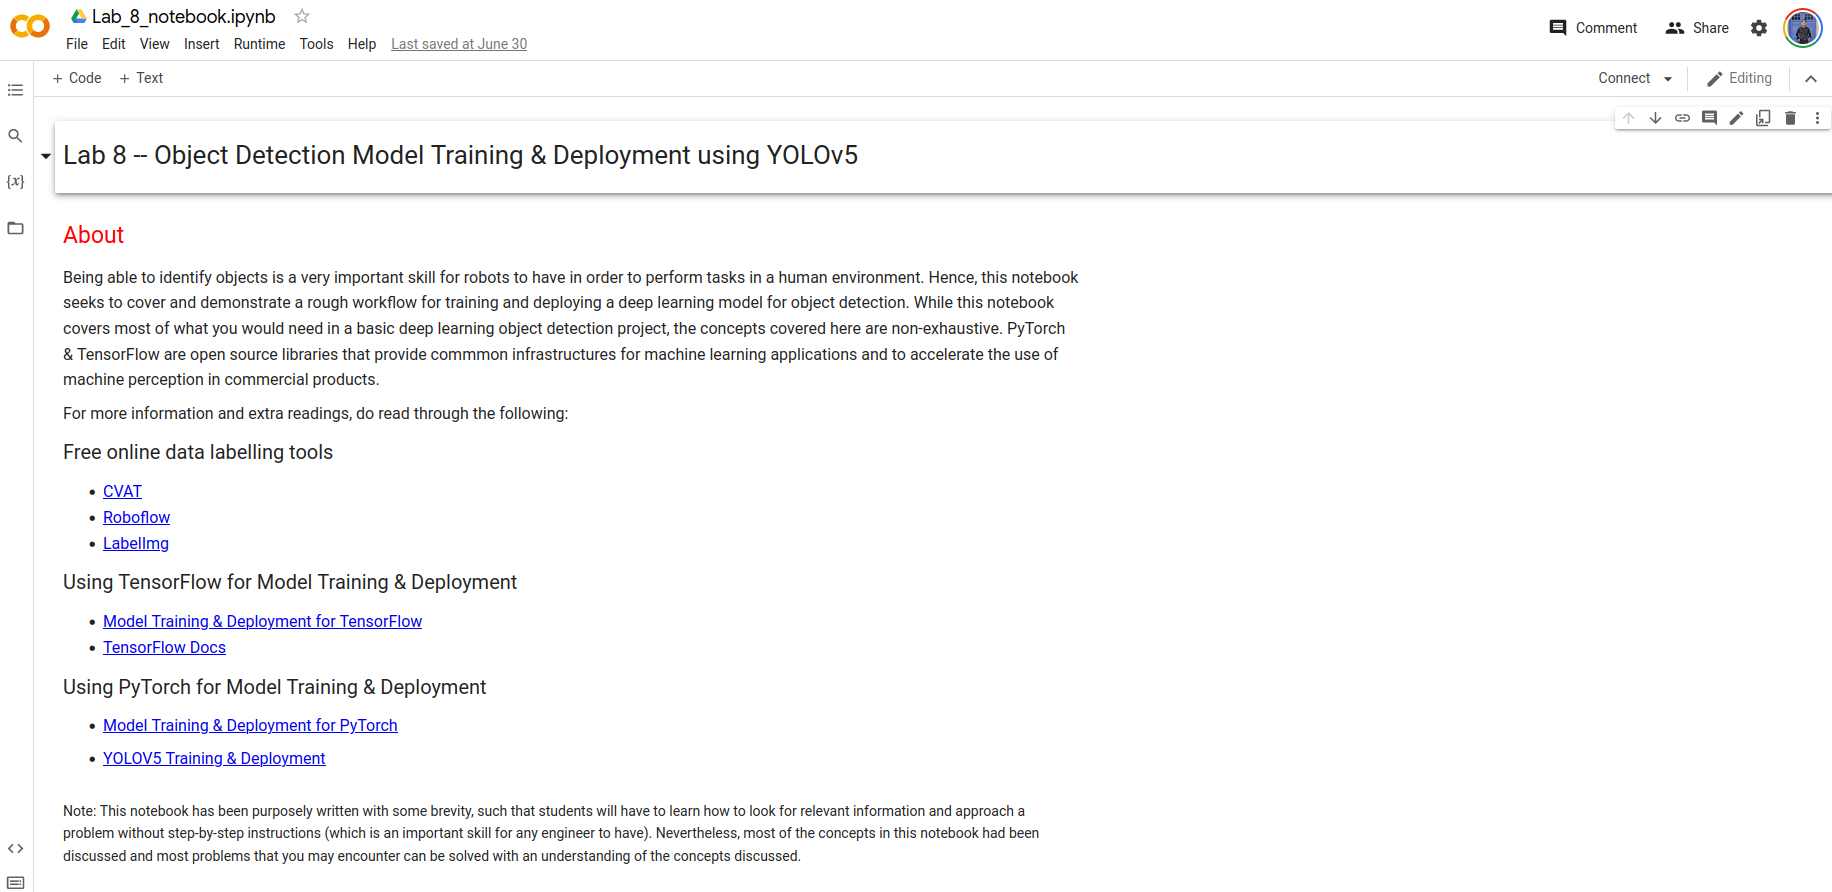The image size is (1832, 892).
Task: Open the Edit menu
Action: 114,44
